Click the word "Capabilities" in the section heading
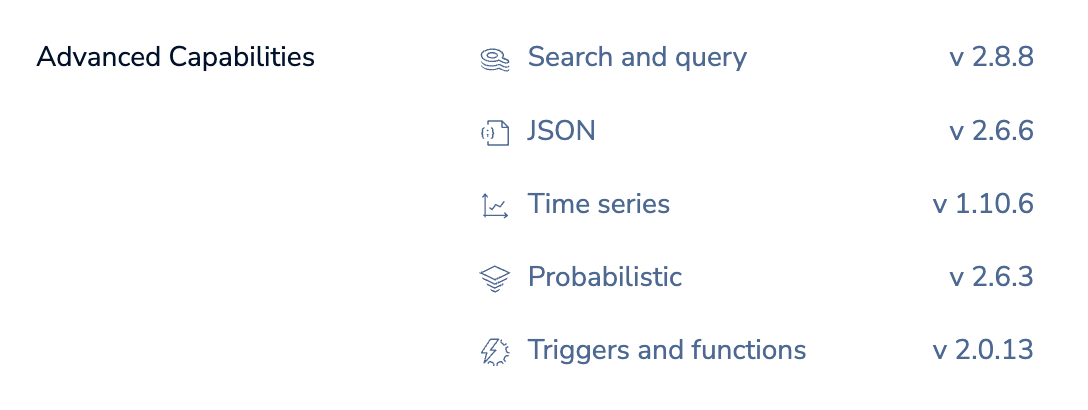This screenshot has height=410, width=1088. [x=241, y=57]
